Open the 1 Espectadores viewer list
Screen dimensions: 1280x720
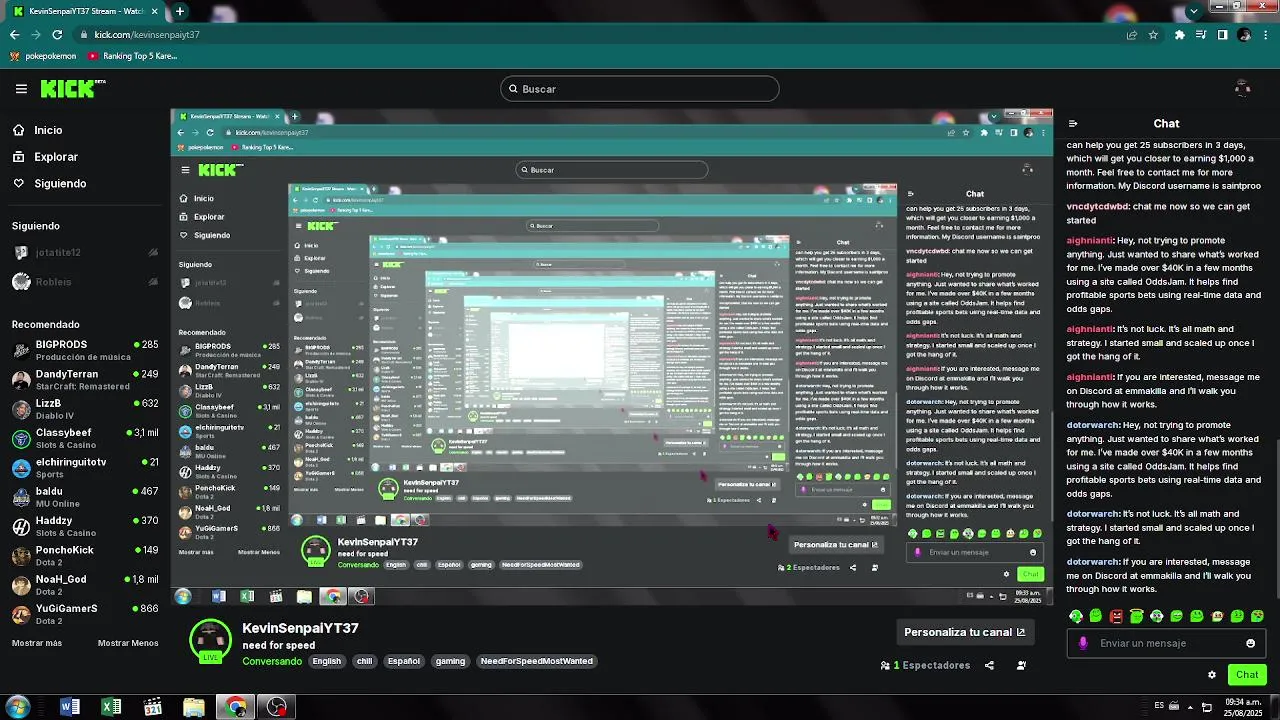[925, 665]
